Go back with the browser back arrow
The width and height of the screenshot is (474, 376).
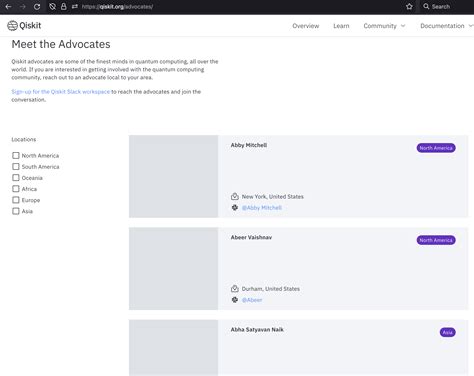[8, 7]
